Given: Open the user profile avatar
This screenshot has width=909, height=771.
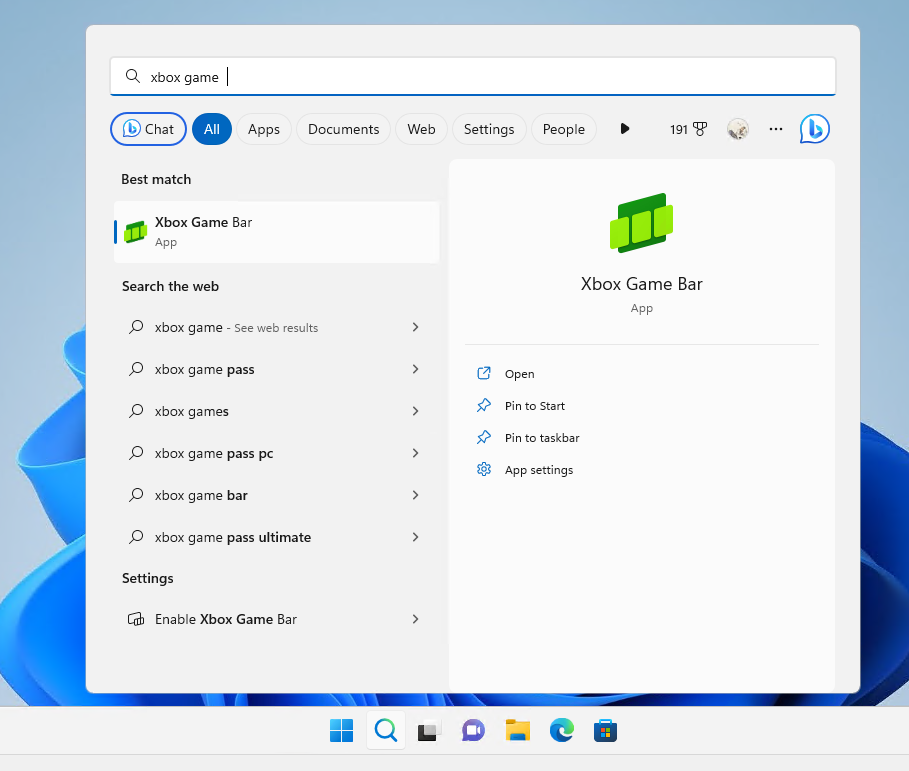Looking at the screenshot, I should [x=738, y=129].
